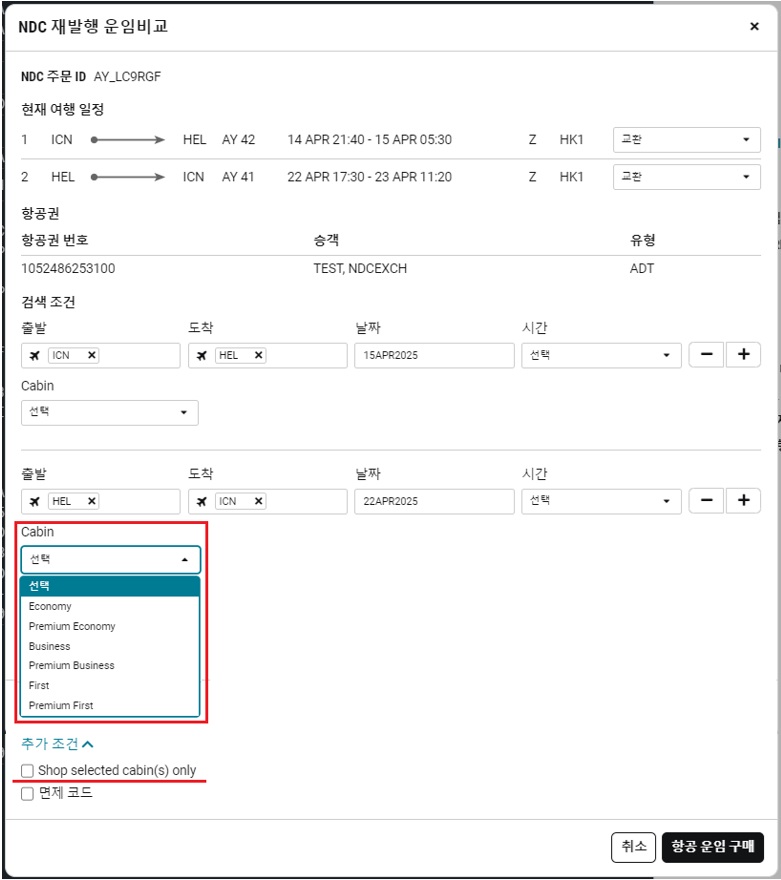Image resolution: width=781 pixels, height=880 pixels.
Task: Remove HEL tag from second departure field
Action: (91, 501)
